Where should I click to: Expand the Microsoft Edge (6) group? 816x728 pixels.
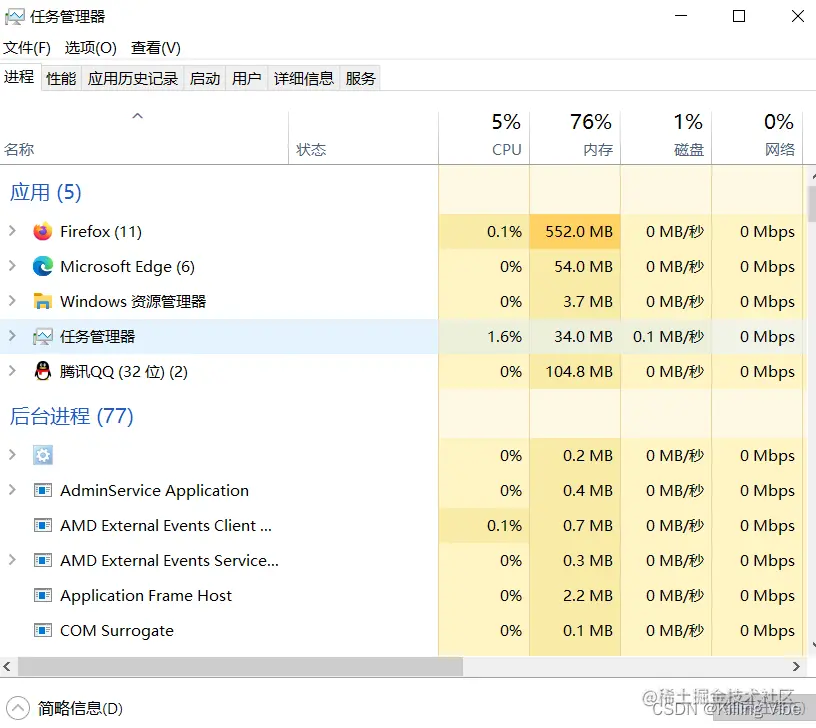[x=12, y=266]
